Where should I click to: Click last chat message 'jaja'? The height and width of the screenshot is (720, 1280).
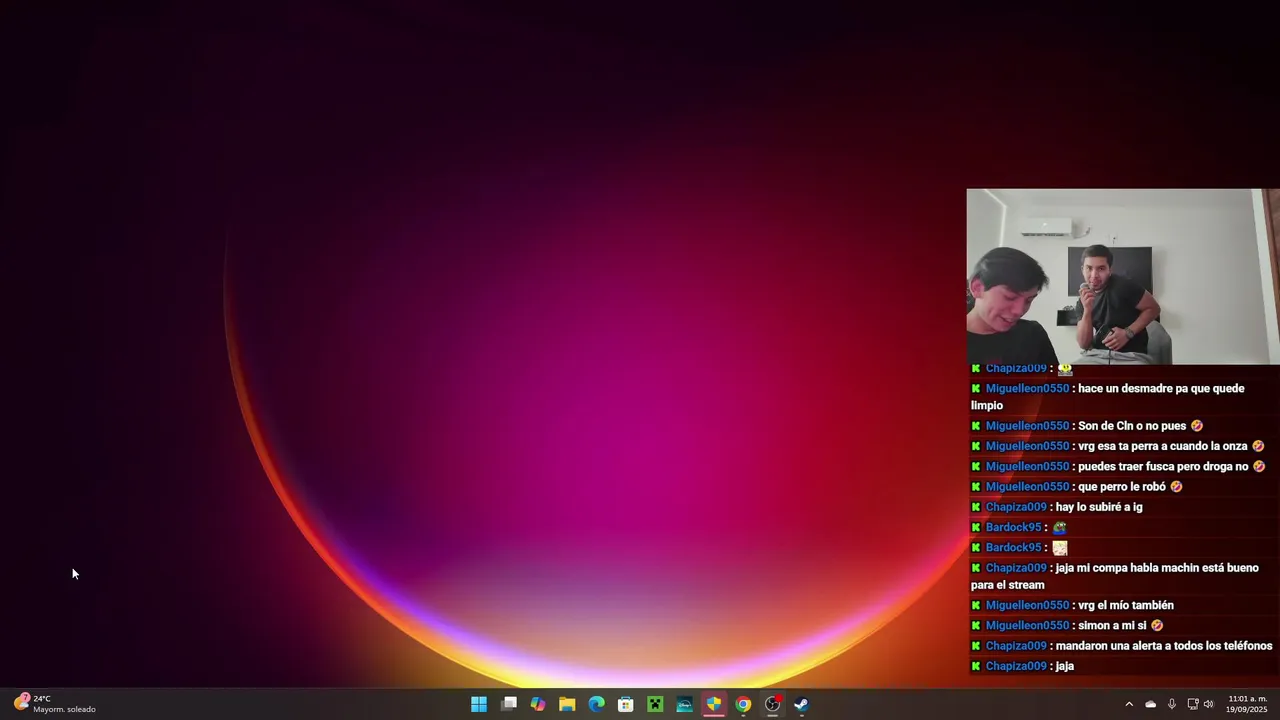[x=1065, y=666]
